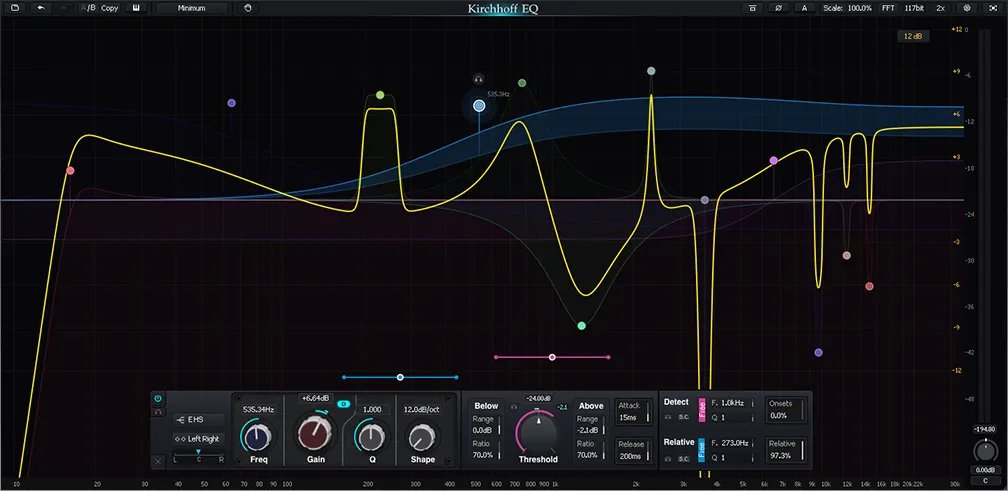Click the red Gain knob
This screenshot has height=491, width=1008.
[315, 433]
